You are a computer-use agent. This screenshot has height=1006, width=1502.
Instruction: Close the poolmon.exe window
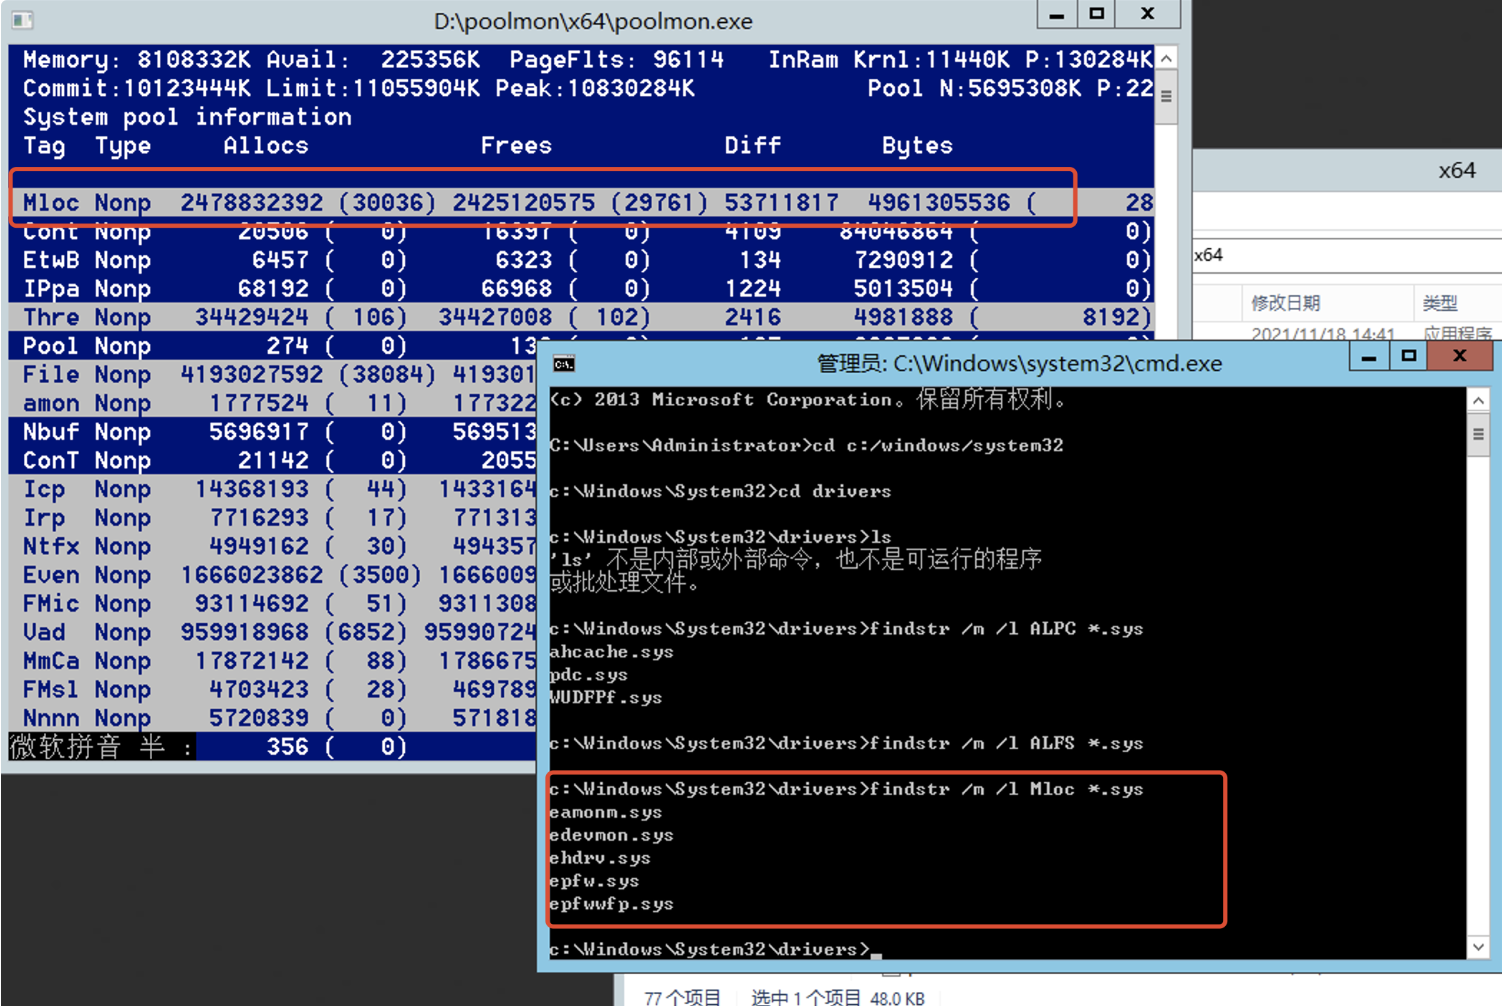click(1148, 14)
